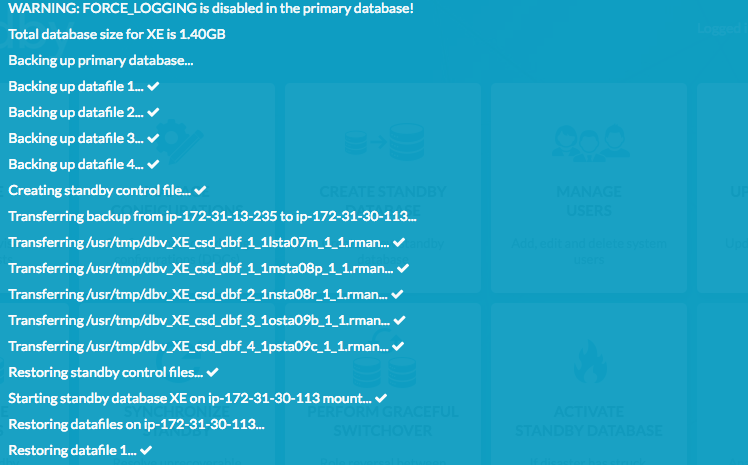Click checkmark after Starting standby database XE
Screen dimensions: 748x465
381,398
